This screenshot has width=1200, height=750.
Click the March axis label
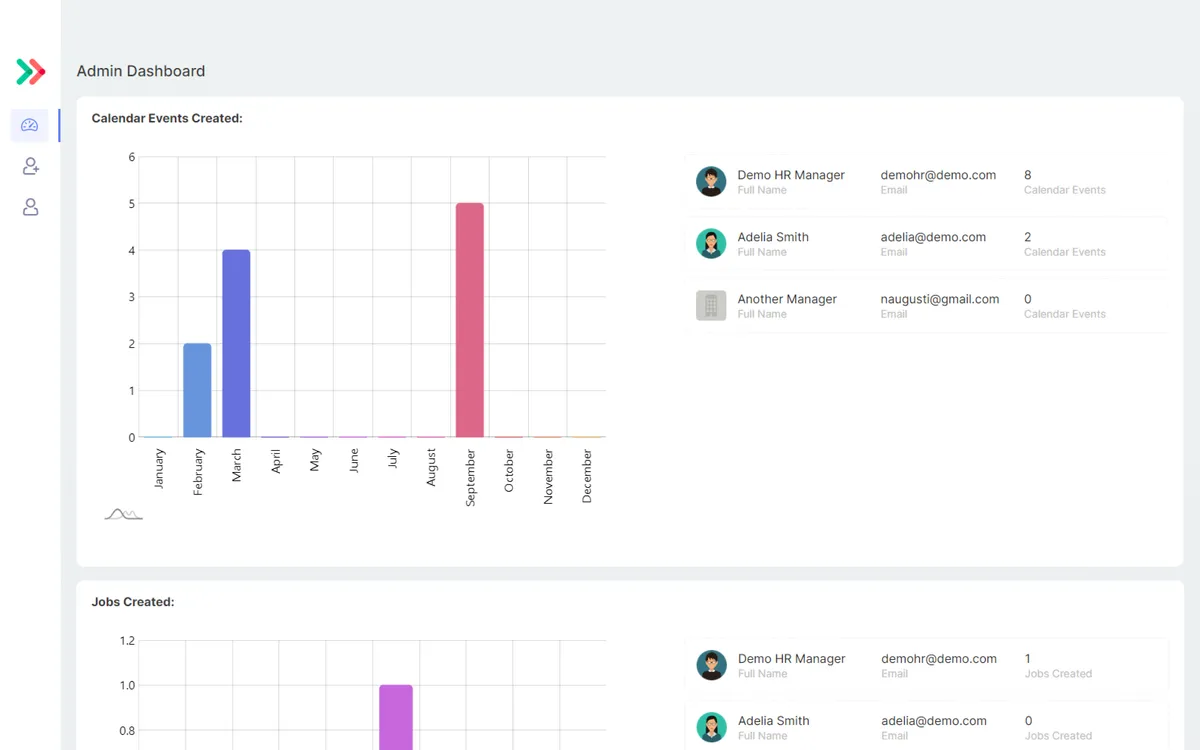click(237, 465)
